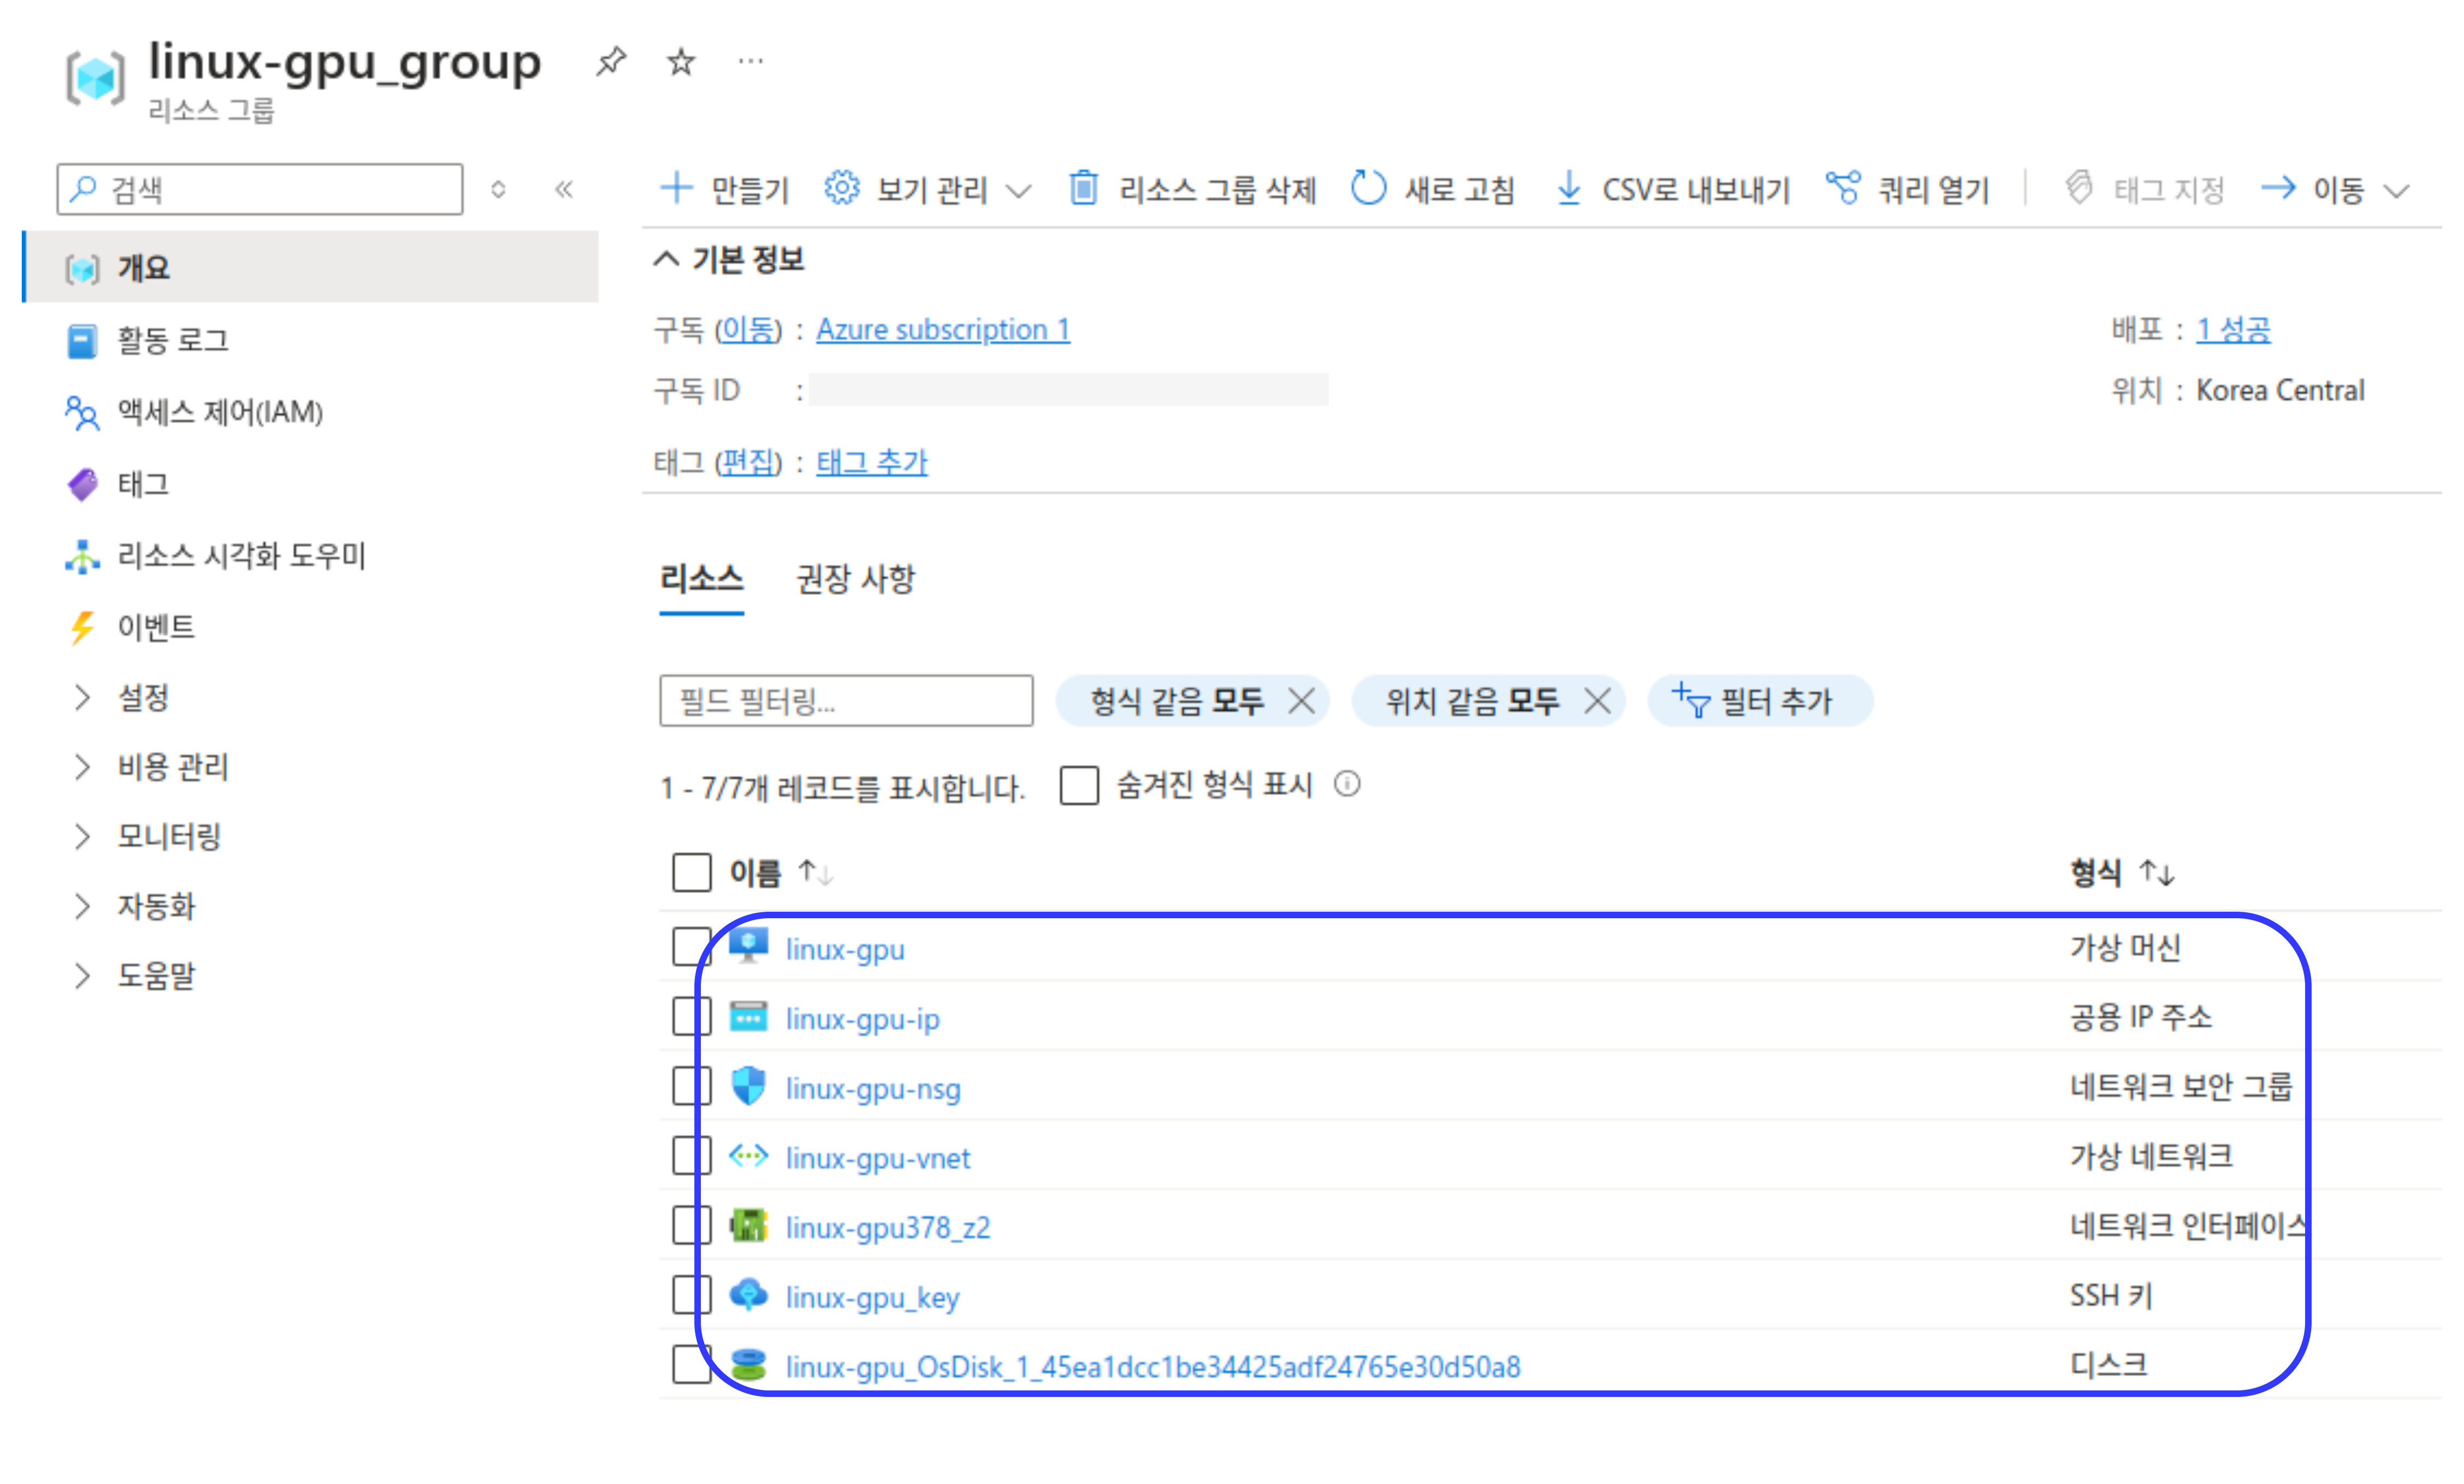Open the more options ellipsis menu
Screen dimensions: 2464x1484
pyautogui.click(x=750, y=61)
